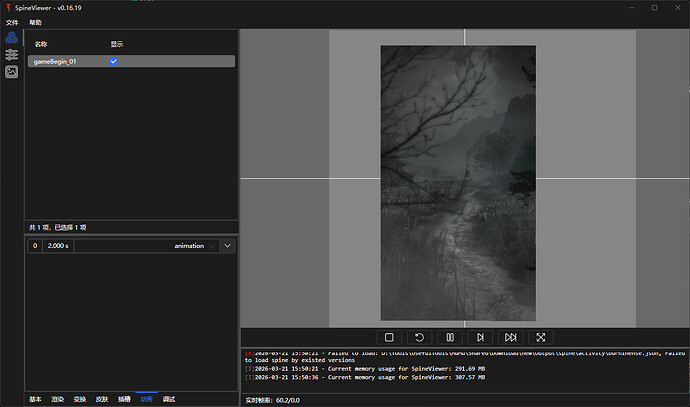The width and height of the screenshot is (690, 407).
Task: Expand the animation track row chevron
Action: [x=227, y=246]
